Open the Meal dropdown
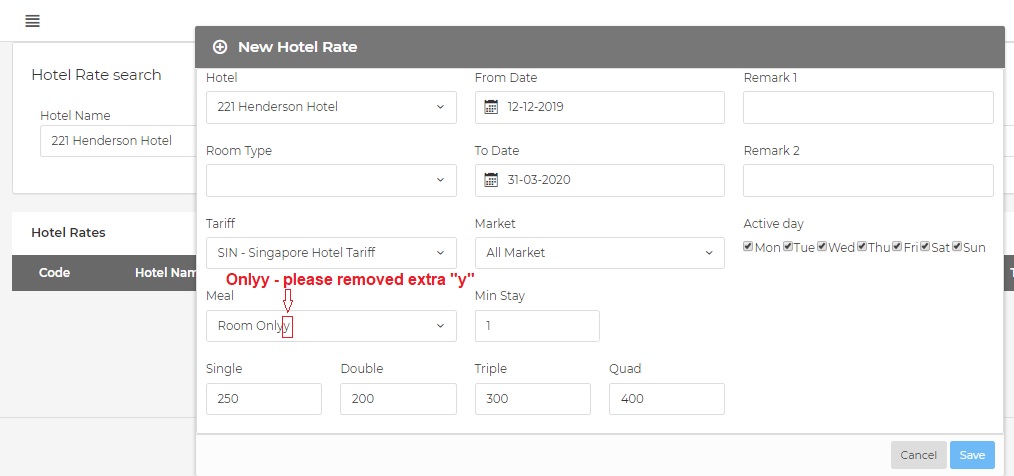Image resolution: width=1014 pixels, height=476 pixels. point(331,326)
